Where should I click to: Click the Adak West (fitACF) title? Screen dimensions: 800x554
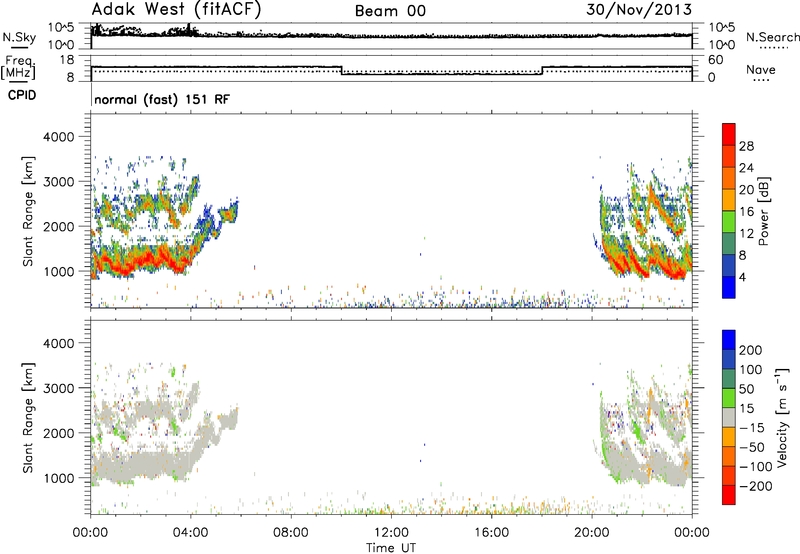click(x=176, y=10)
